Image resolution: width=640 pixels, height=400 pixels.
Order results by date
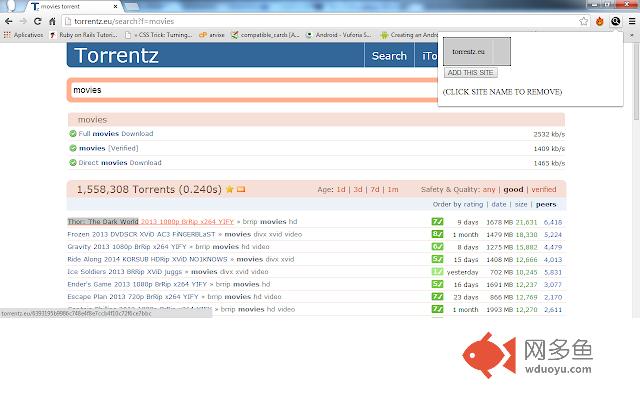(499, 204)
